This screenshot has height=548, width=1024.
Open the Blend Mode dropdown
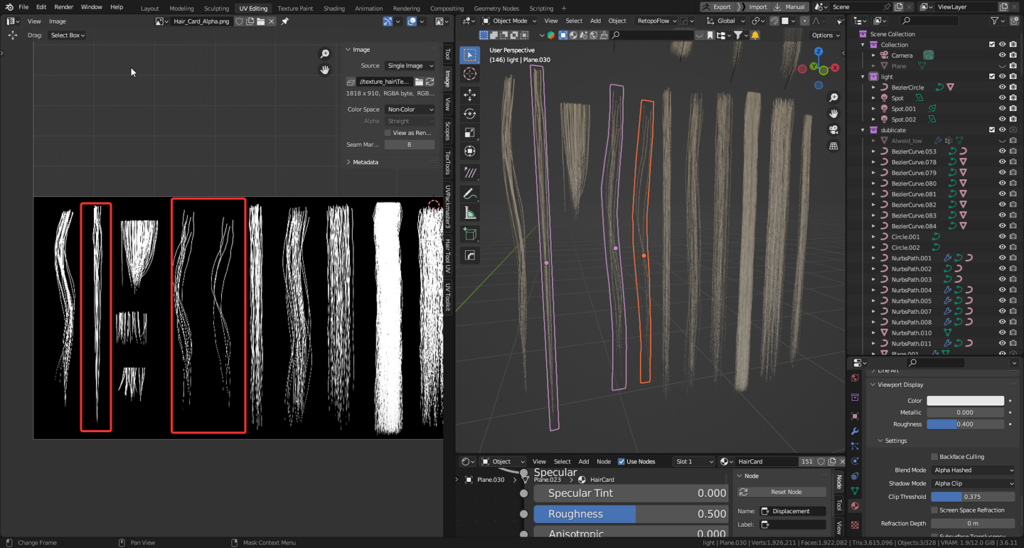tap(973, 470)
